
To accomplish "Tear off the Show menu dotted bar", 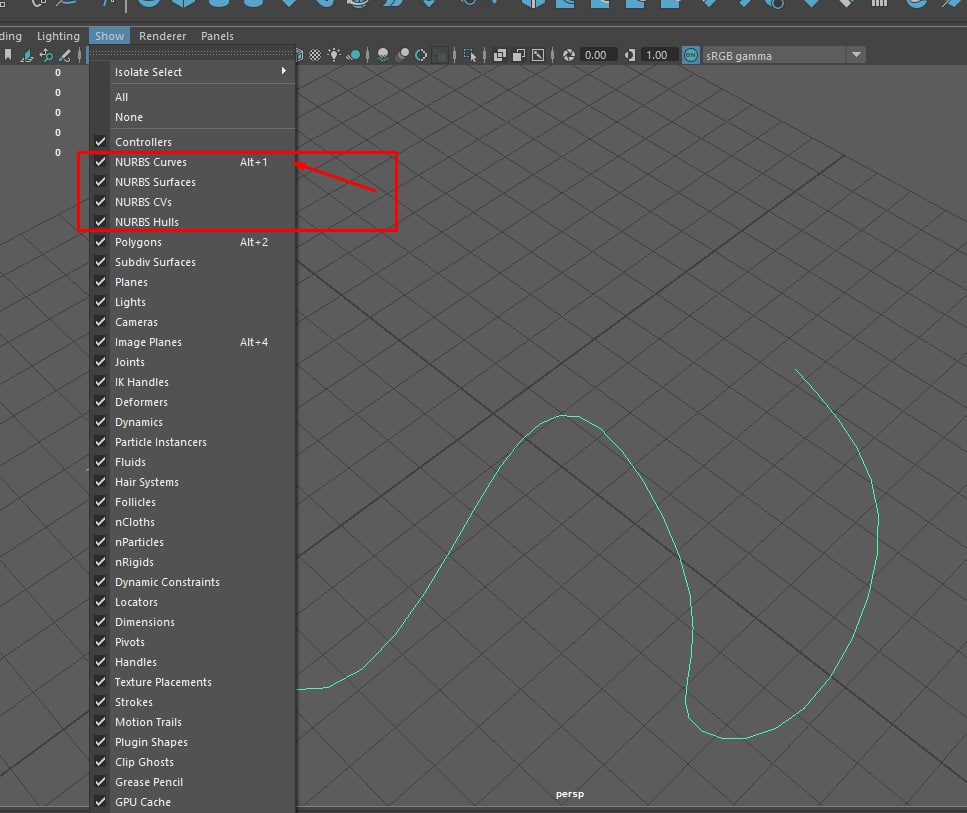I will tap(192, 54).
